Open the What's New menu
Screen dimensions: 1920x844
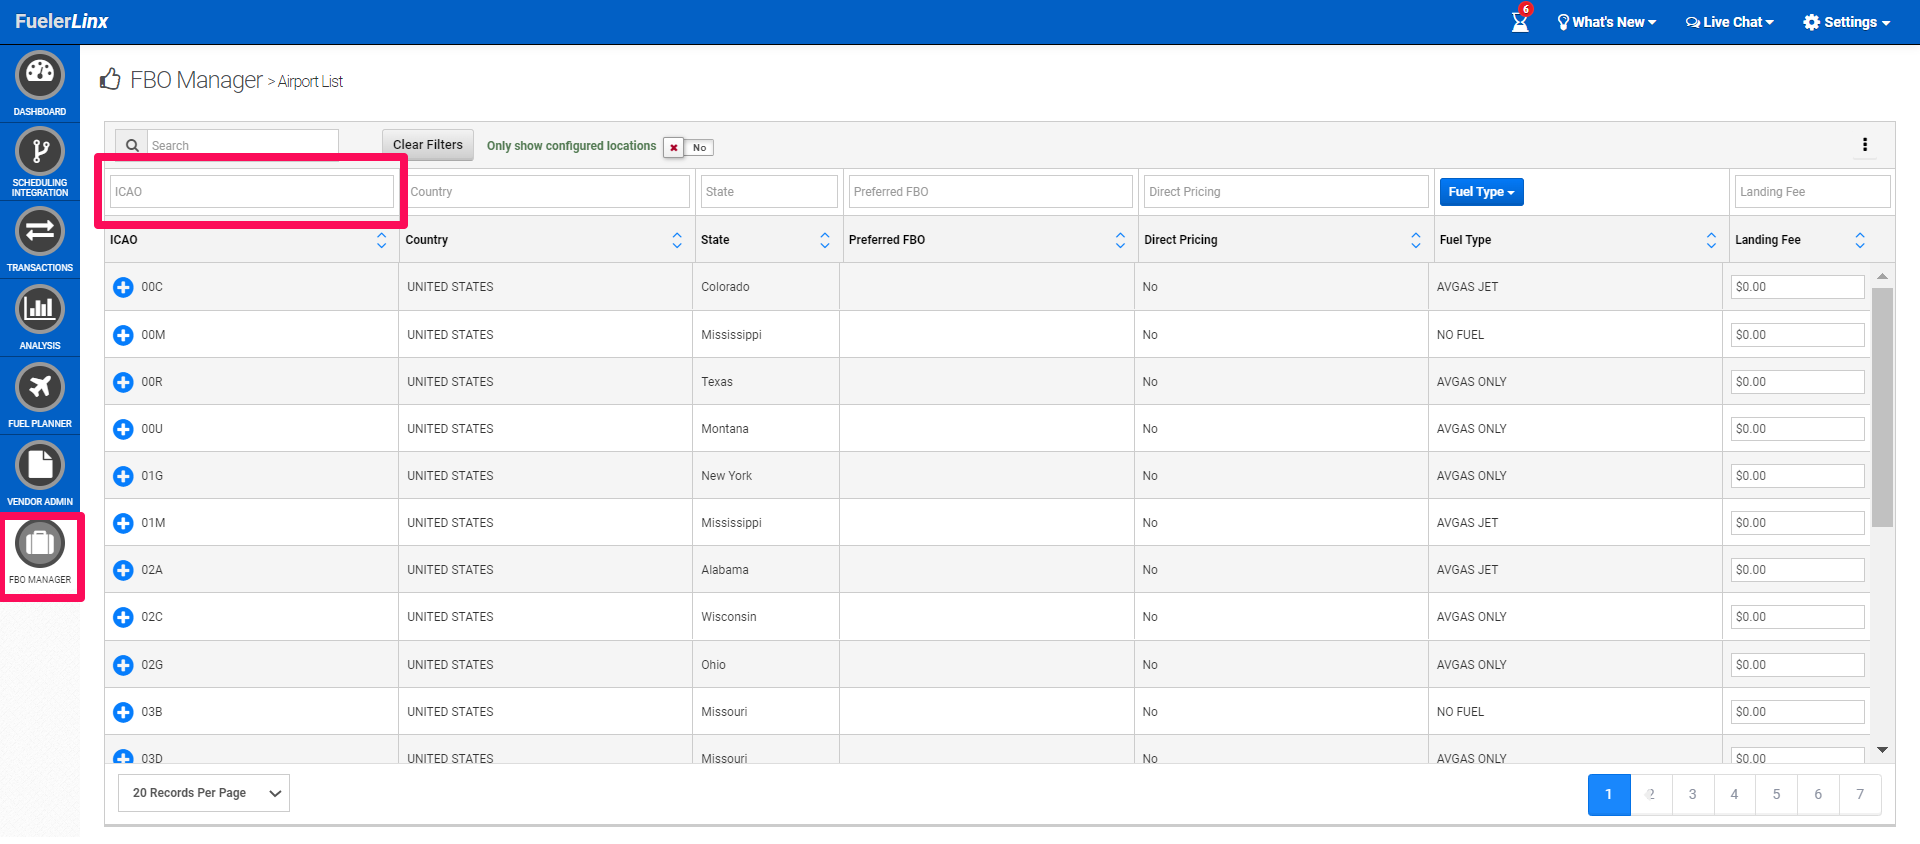(x=1607, y=22)
